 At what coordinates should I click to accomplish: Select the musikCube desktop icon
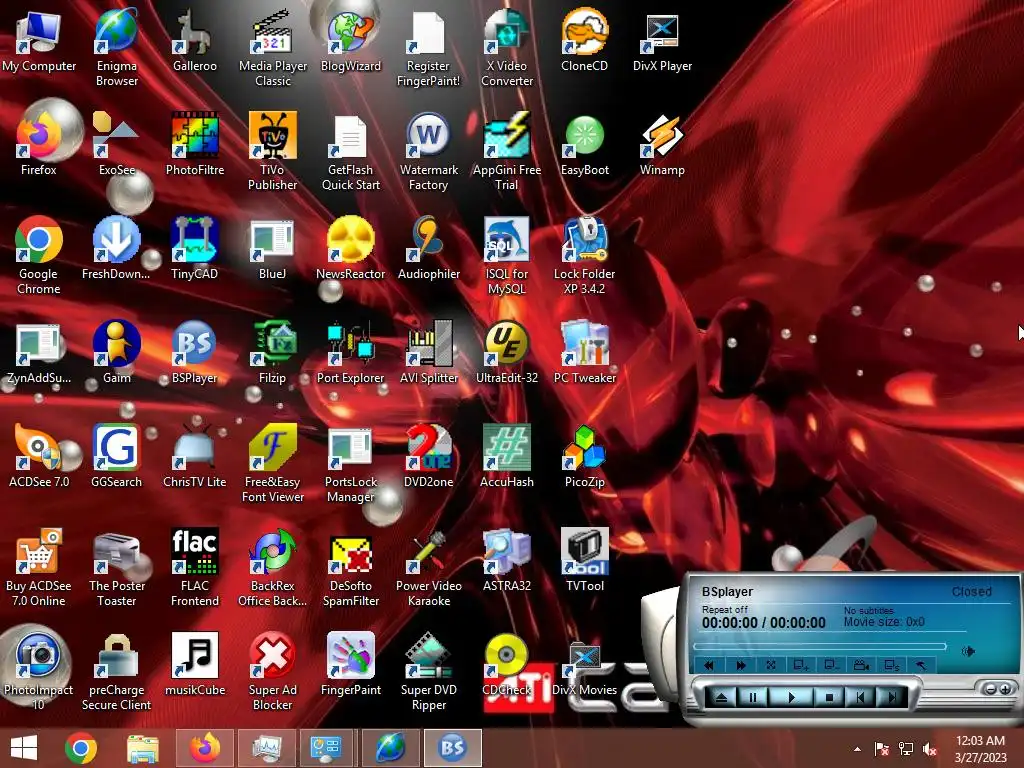(195, 665)
